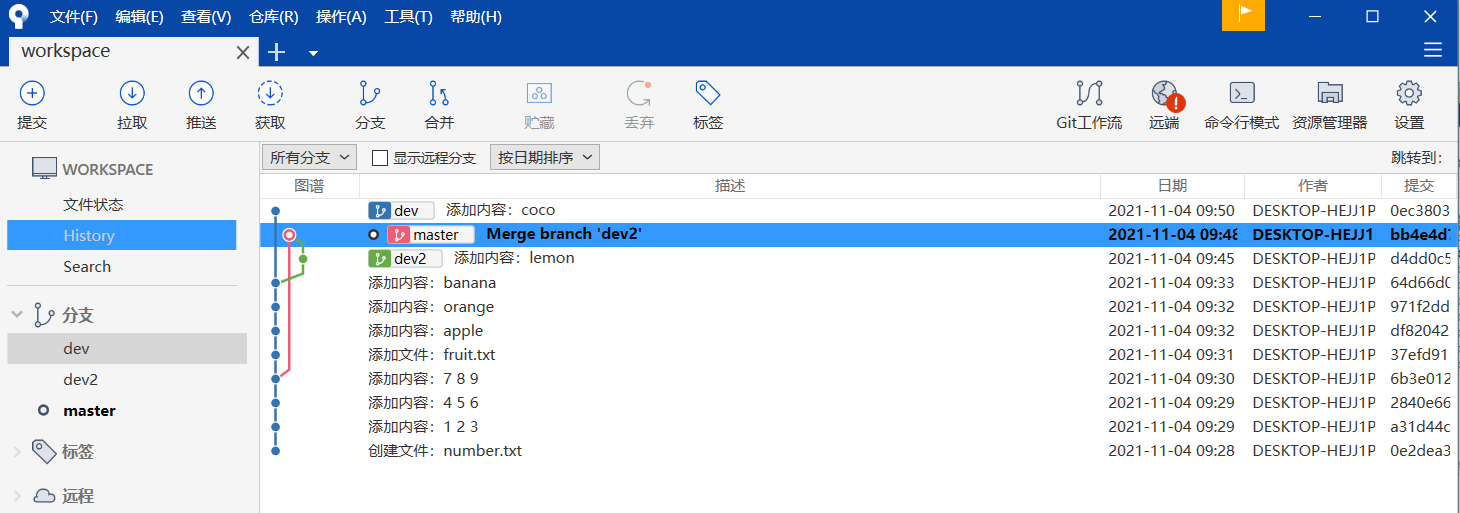This screenshot has width=1460, height=513.
Task: Click the 日期 column header
Action: pyautogui.click(x=1172, y=186)
